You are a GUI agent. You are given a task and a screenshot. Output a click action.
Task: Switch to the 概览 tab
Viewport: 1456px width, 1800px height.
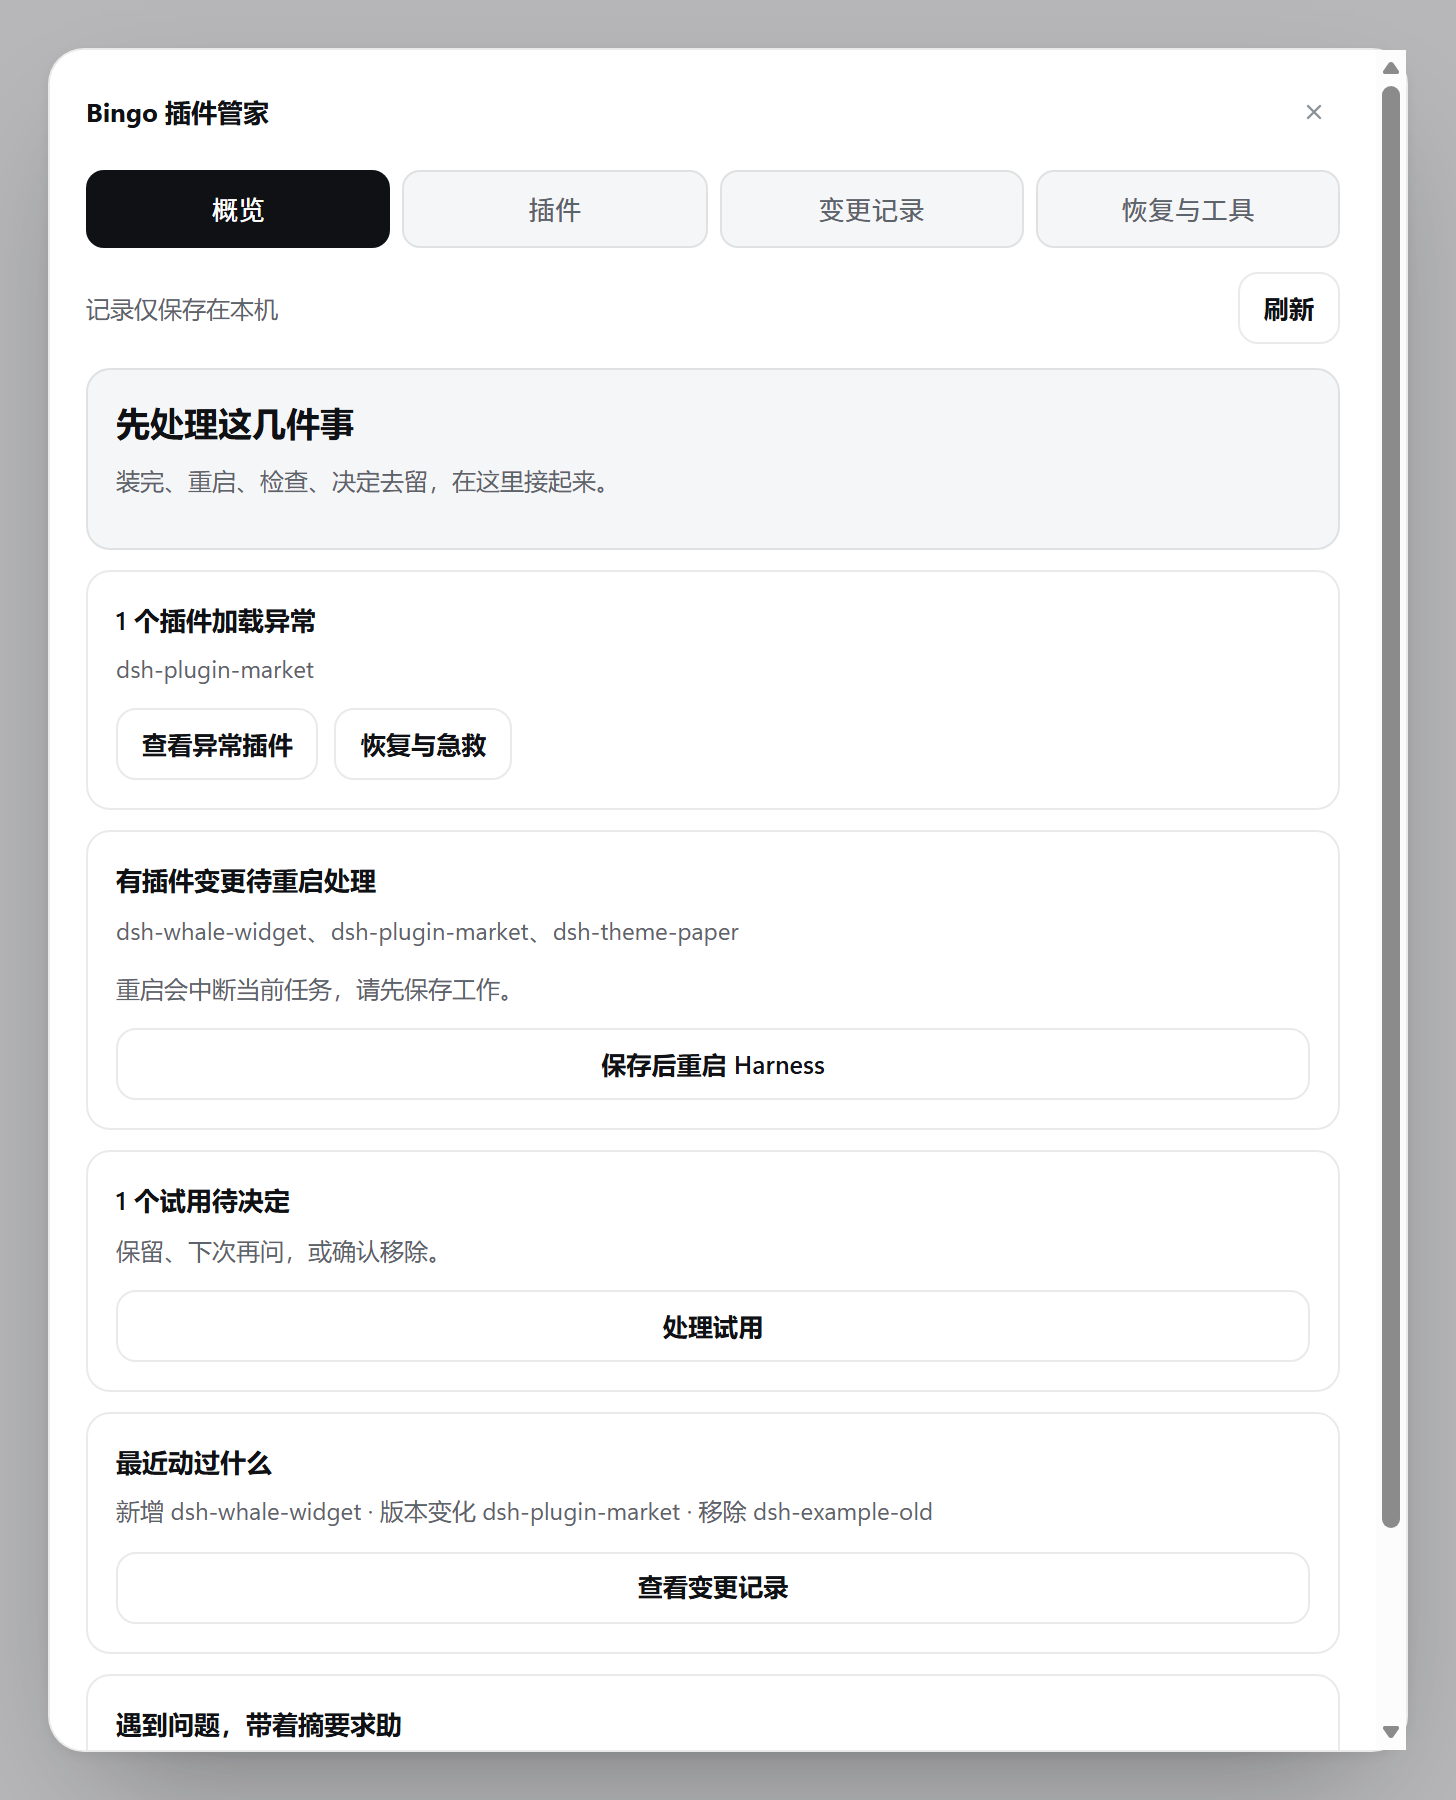coord(238,209)
